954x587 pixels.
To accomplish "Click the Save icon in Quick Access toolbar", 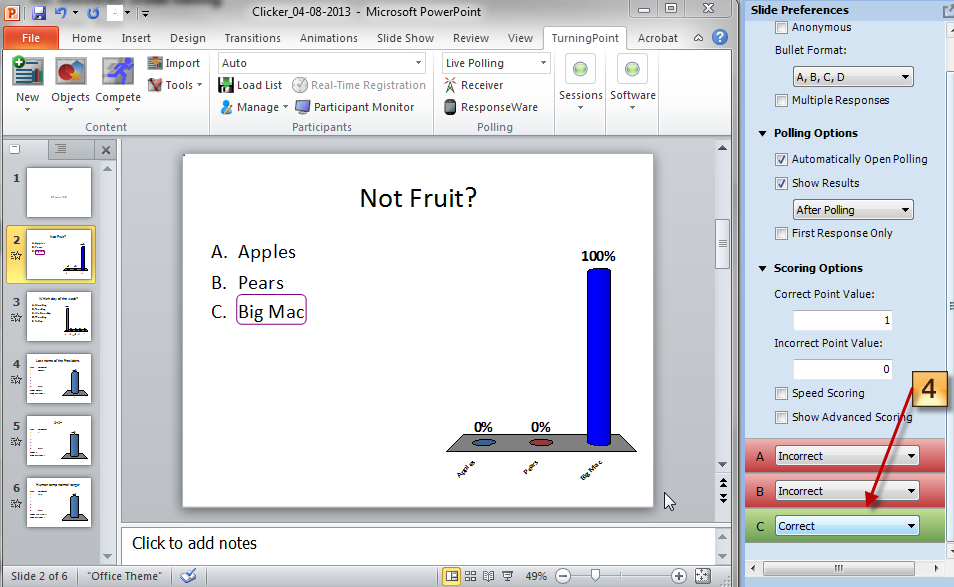I will point(40,12).
